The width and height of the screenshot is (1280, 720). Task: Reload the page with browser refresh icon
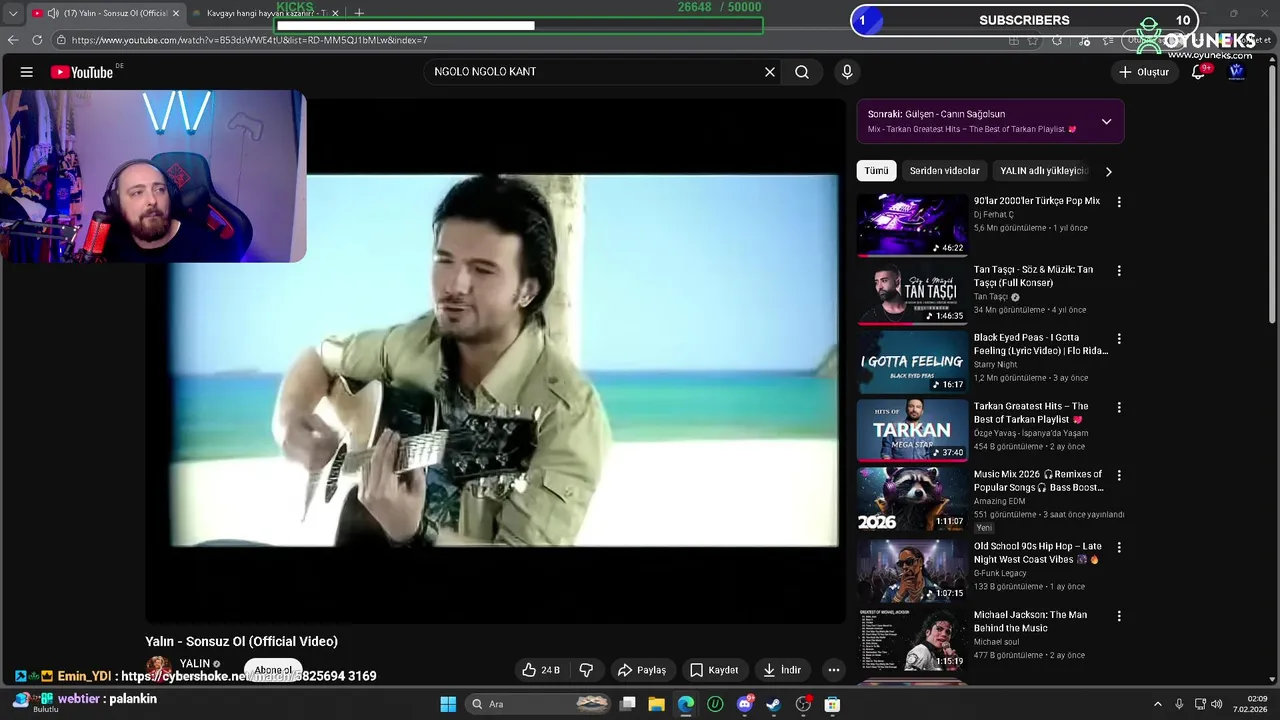click(37, 40)
